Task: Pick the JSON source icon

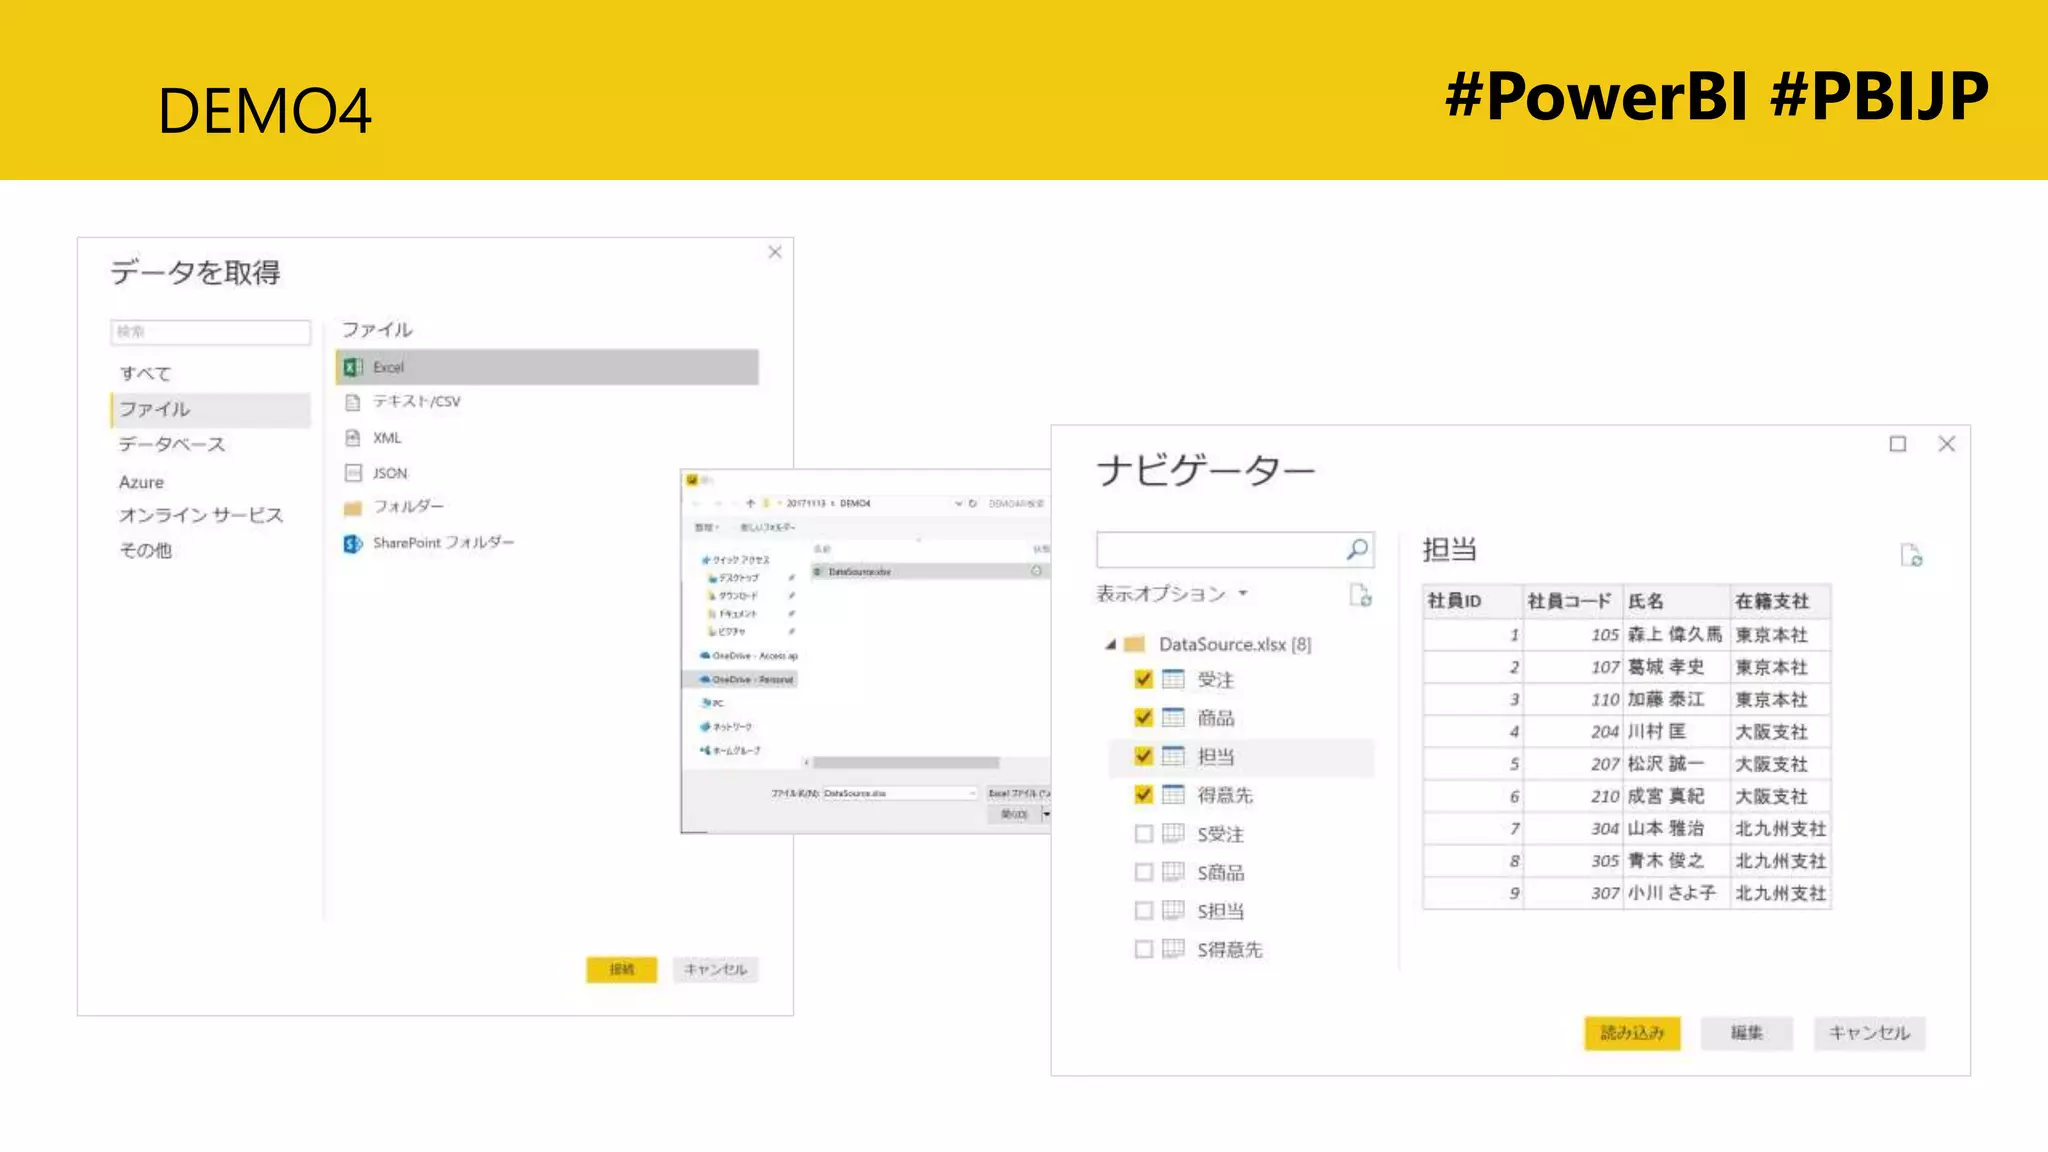Action: pyautogui.click(x=352, y=473)
